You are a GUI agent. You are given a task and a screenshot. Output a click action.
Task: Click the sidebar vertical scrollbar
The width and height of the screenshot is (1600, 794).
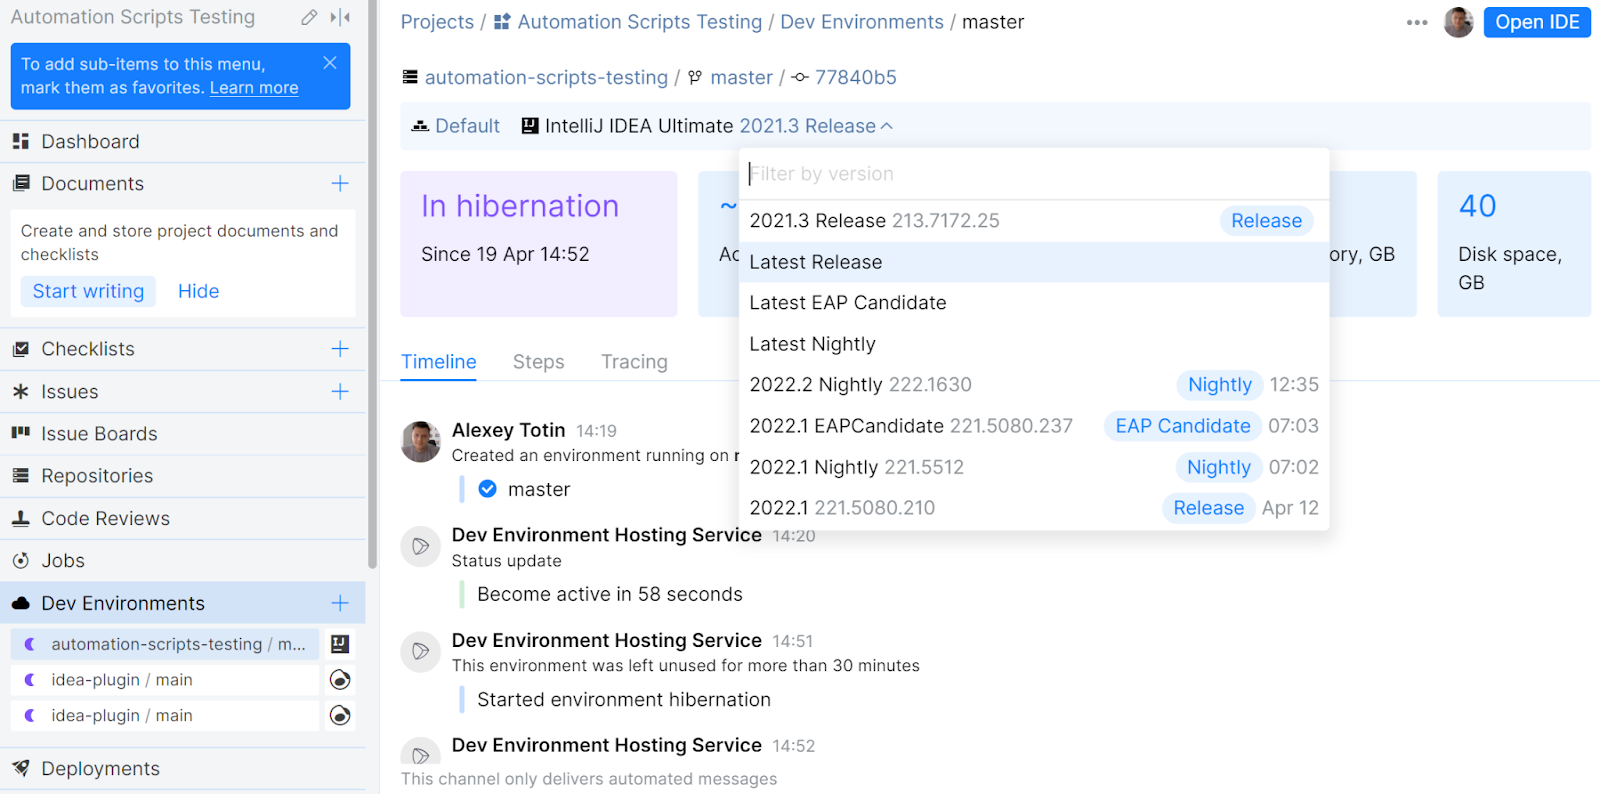point(373,285)
